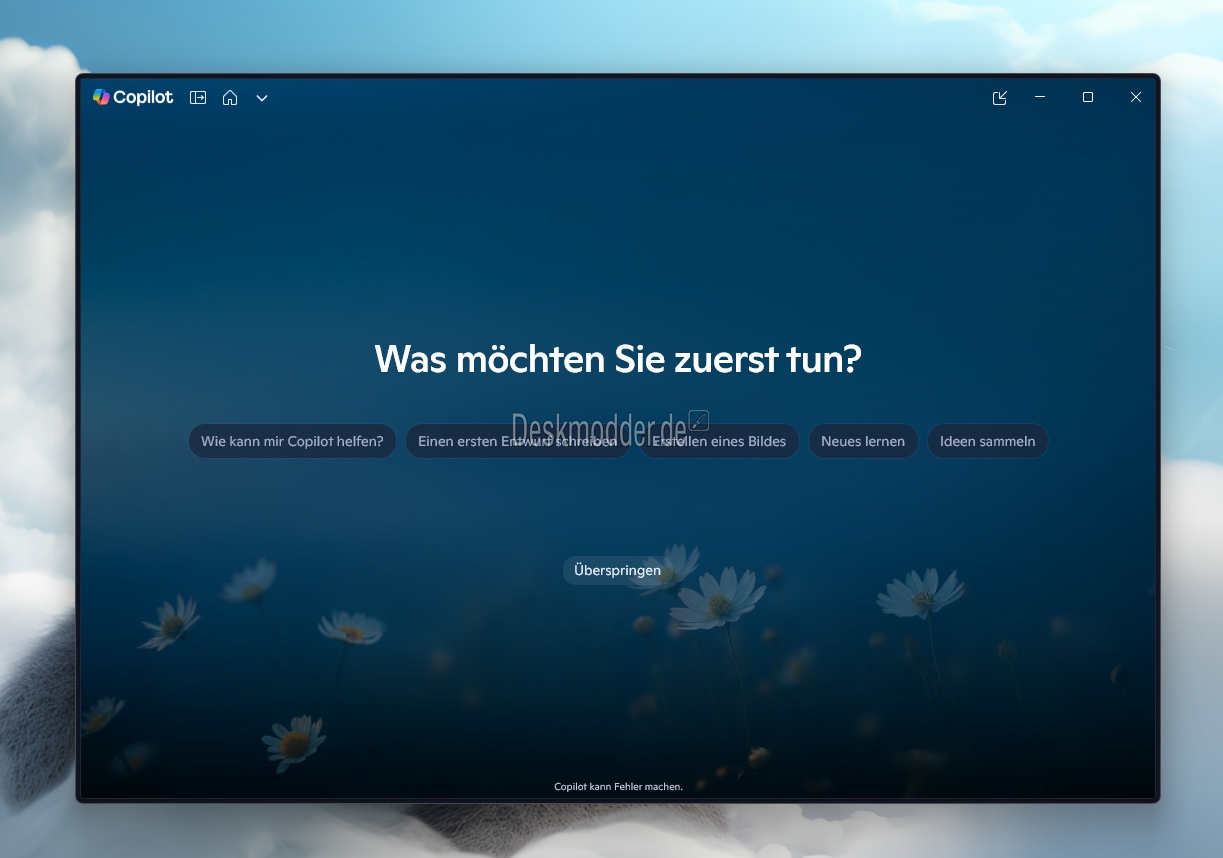Viewport: 1223px width, 858px height.
Task: Expand the chevron dropdown next to home
Action: click(x=262, y=98)
